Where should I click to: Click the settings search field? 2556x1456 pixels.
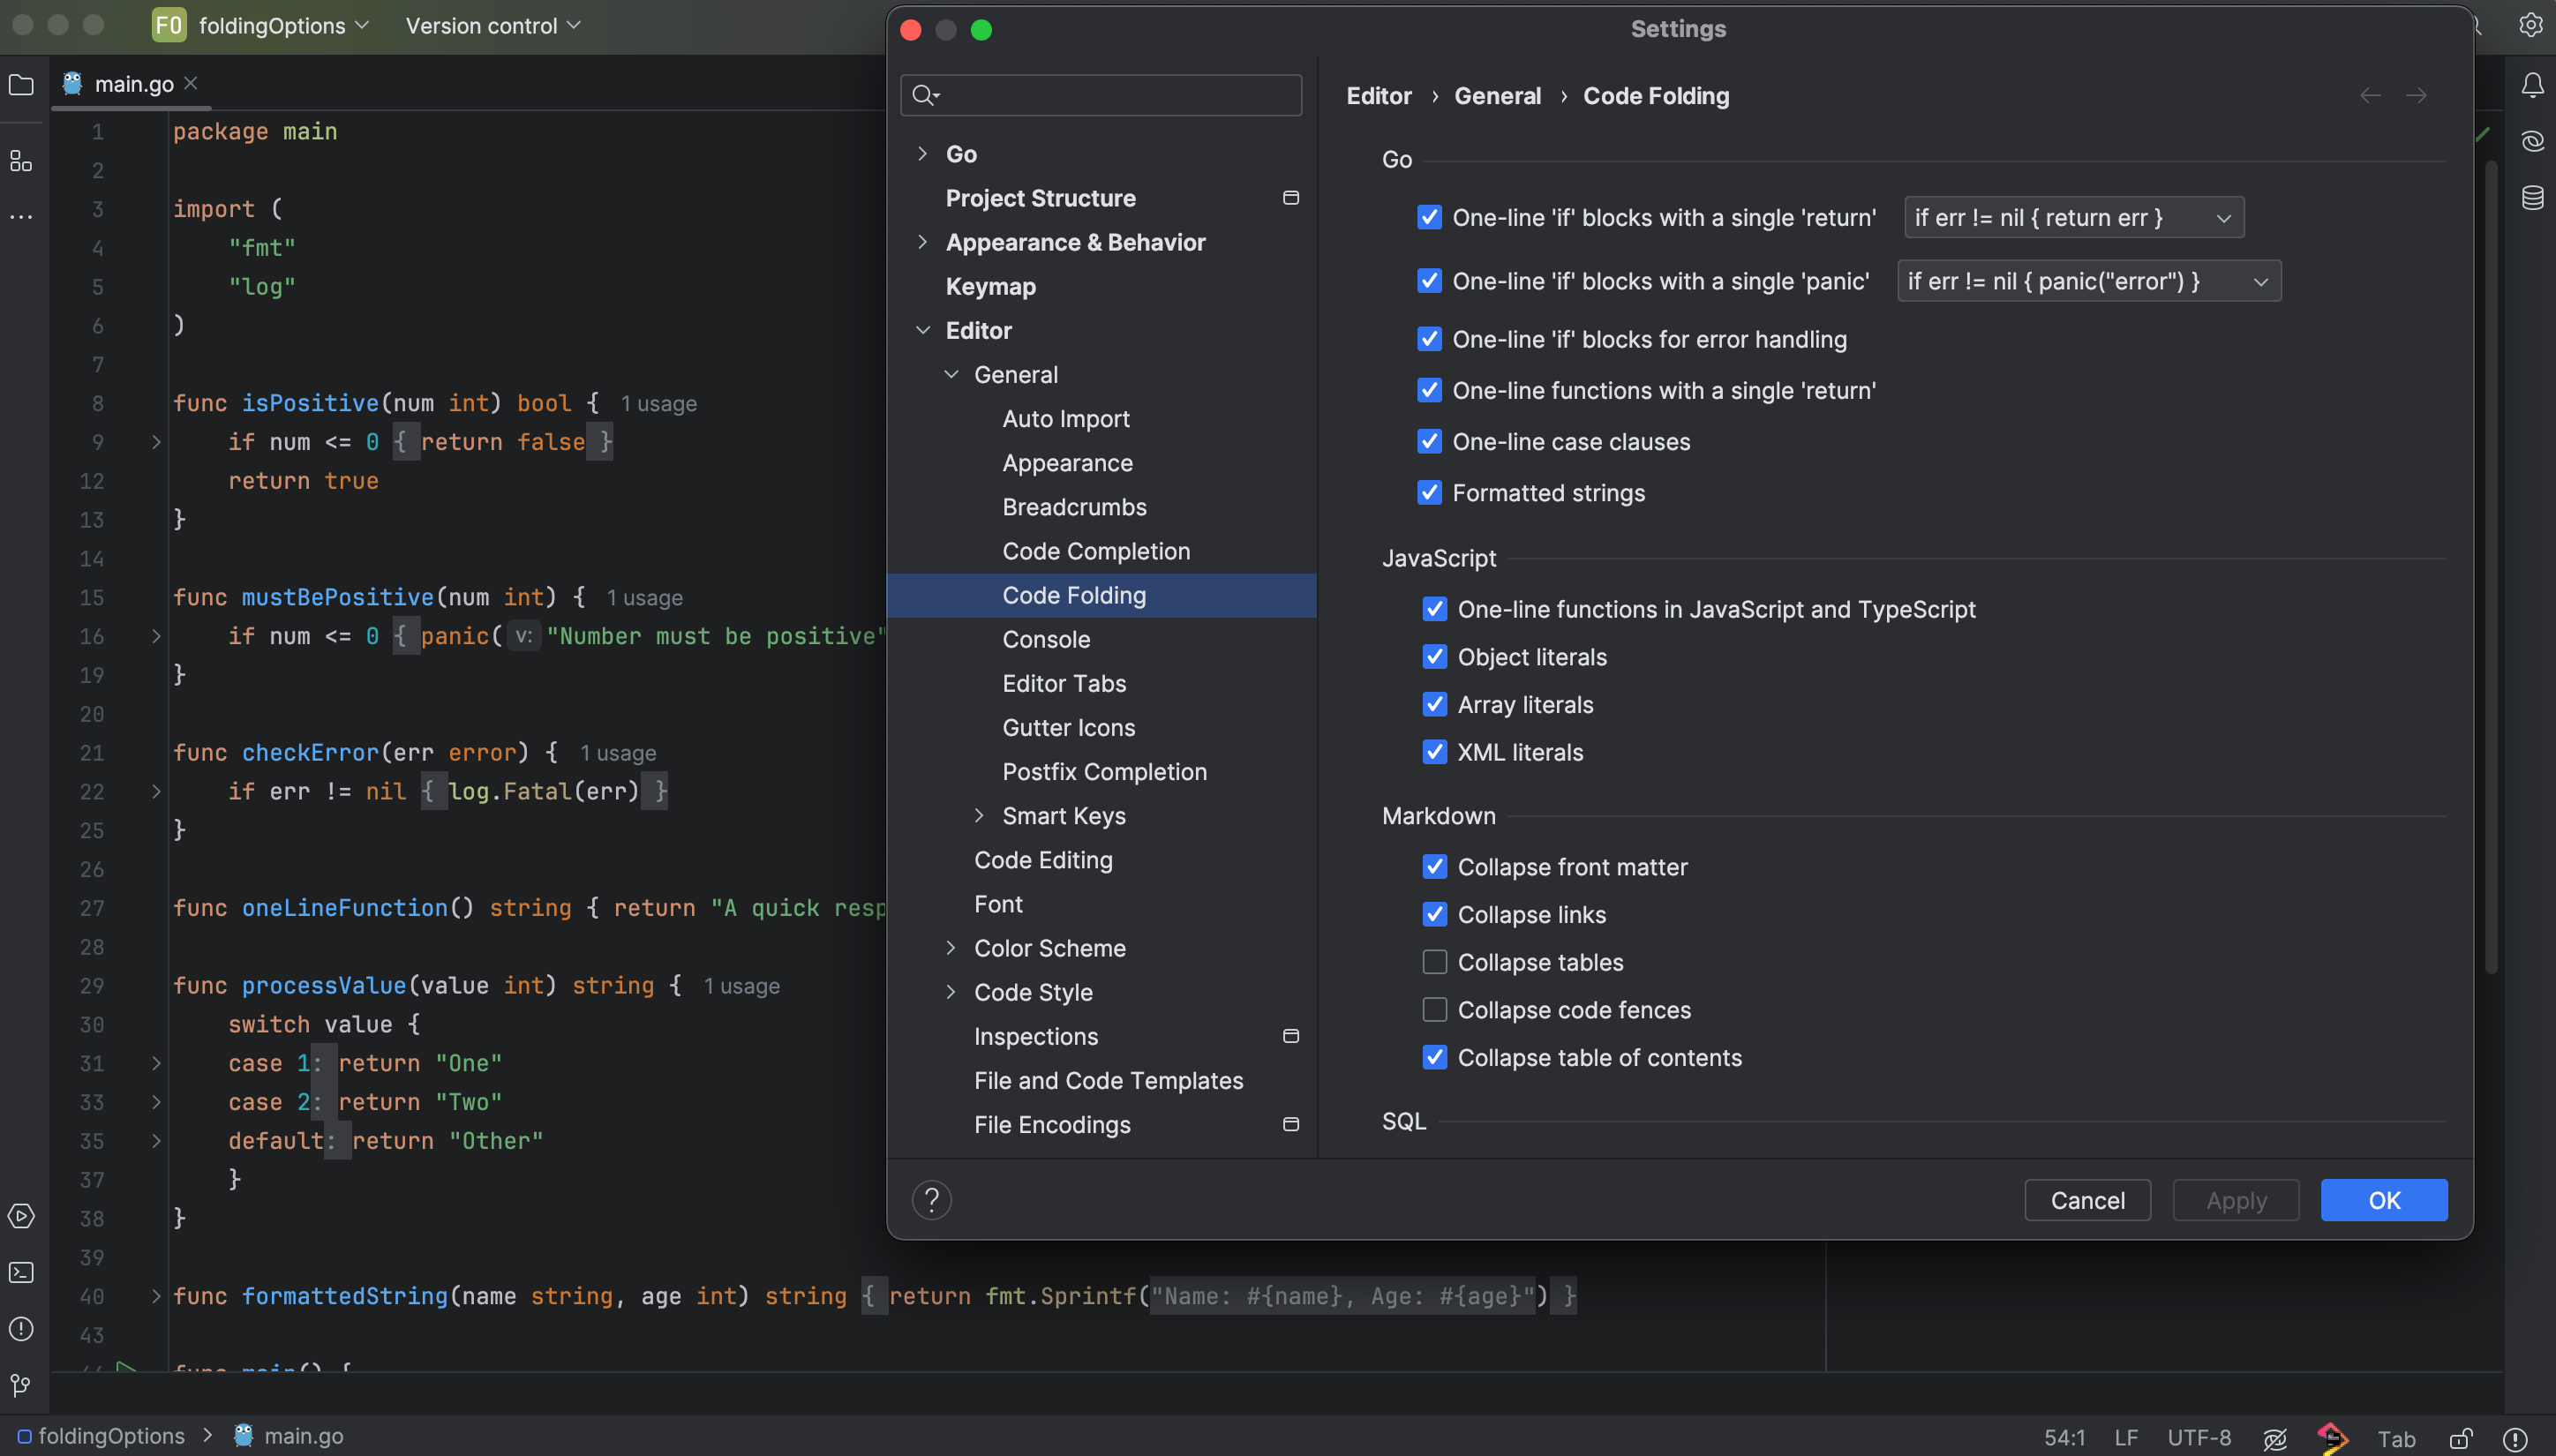coord(1110,95)
